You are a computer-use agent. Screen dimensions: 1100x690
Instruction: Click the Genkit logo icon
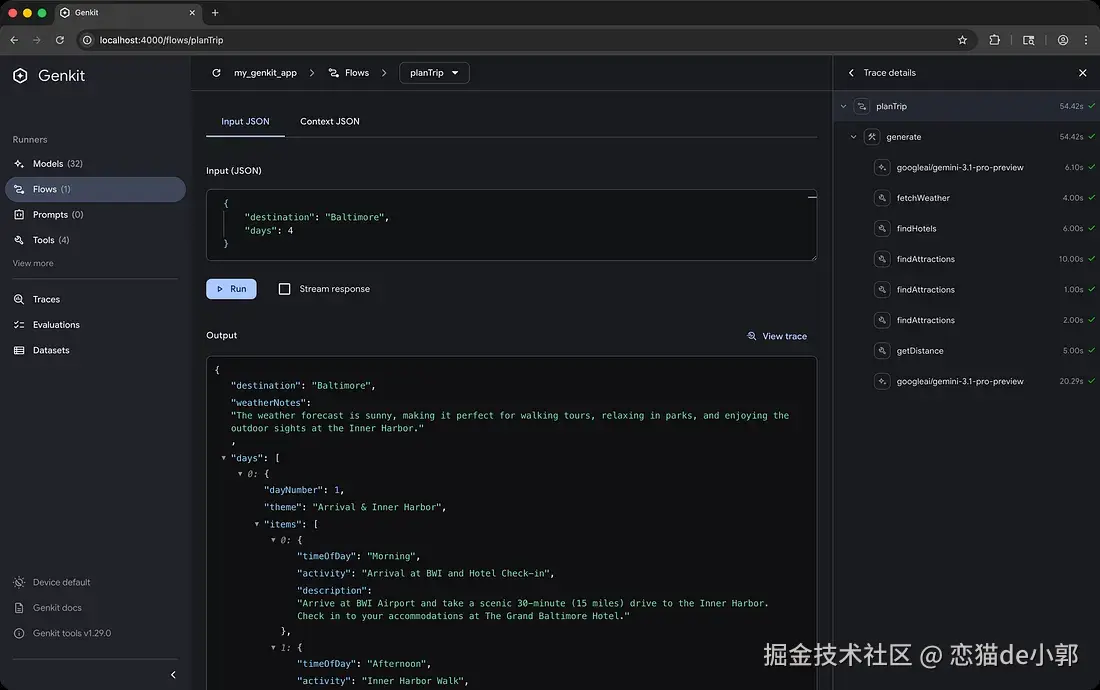[20, 76]
